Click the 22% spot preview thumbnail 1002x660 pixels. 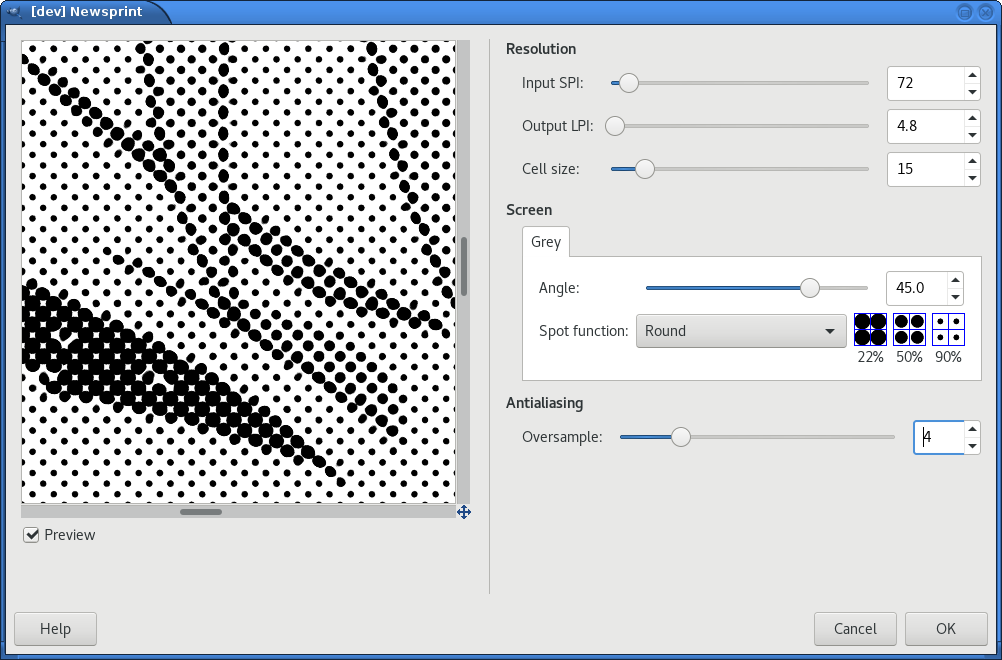870,330
